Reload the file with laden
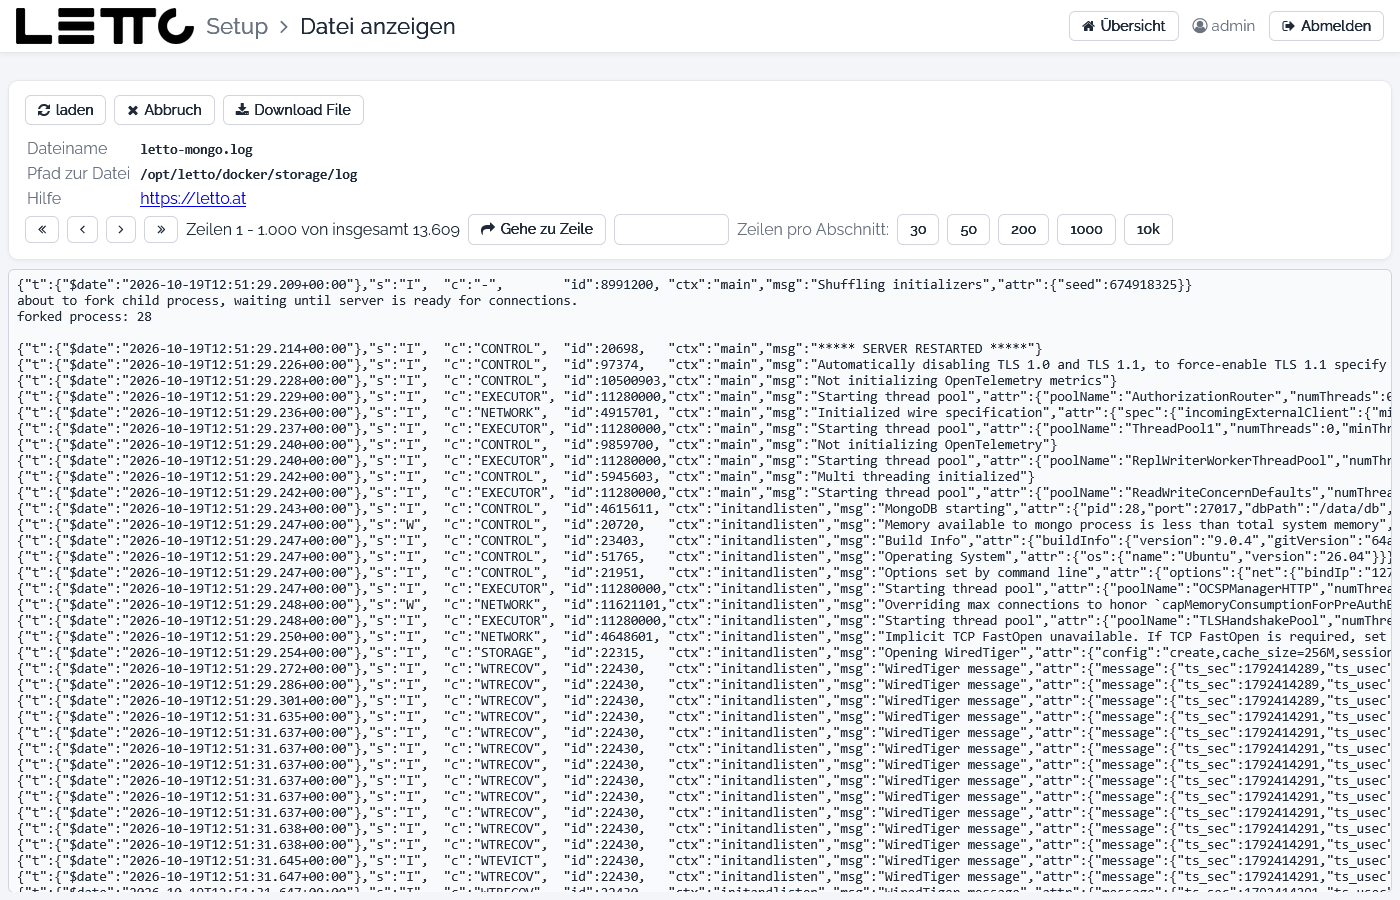This screenshot has width=1400, height=900. (65, 110)
